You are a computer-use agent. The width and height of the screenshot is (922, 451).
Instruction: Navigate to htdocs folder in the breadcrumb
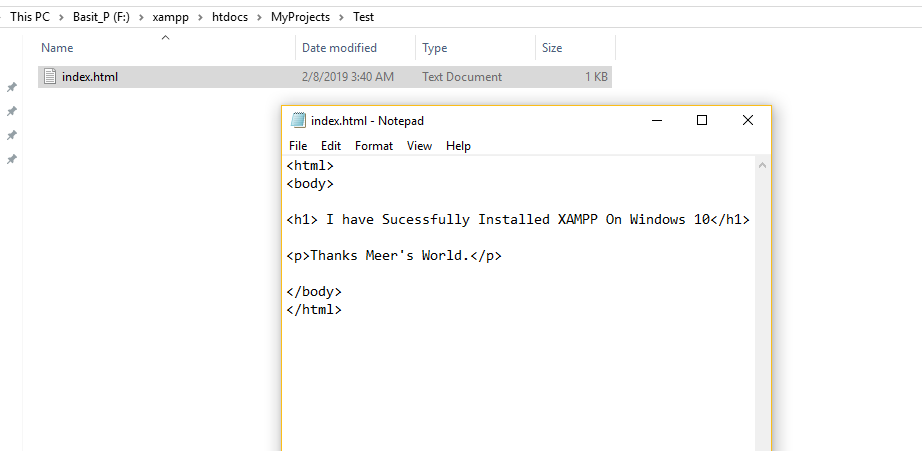pyautogui.click(x=230, y=17)
